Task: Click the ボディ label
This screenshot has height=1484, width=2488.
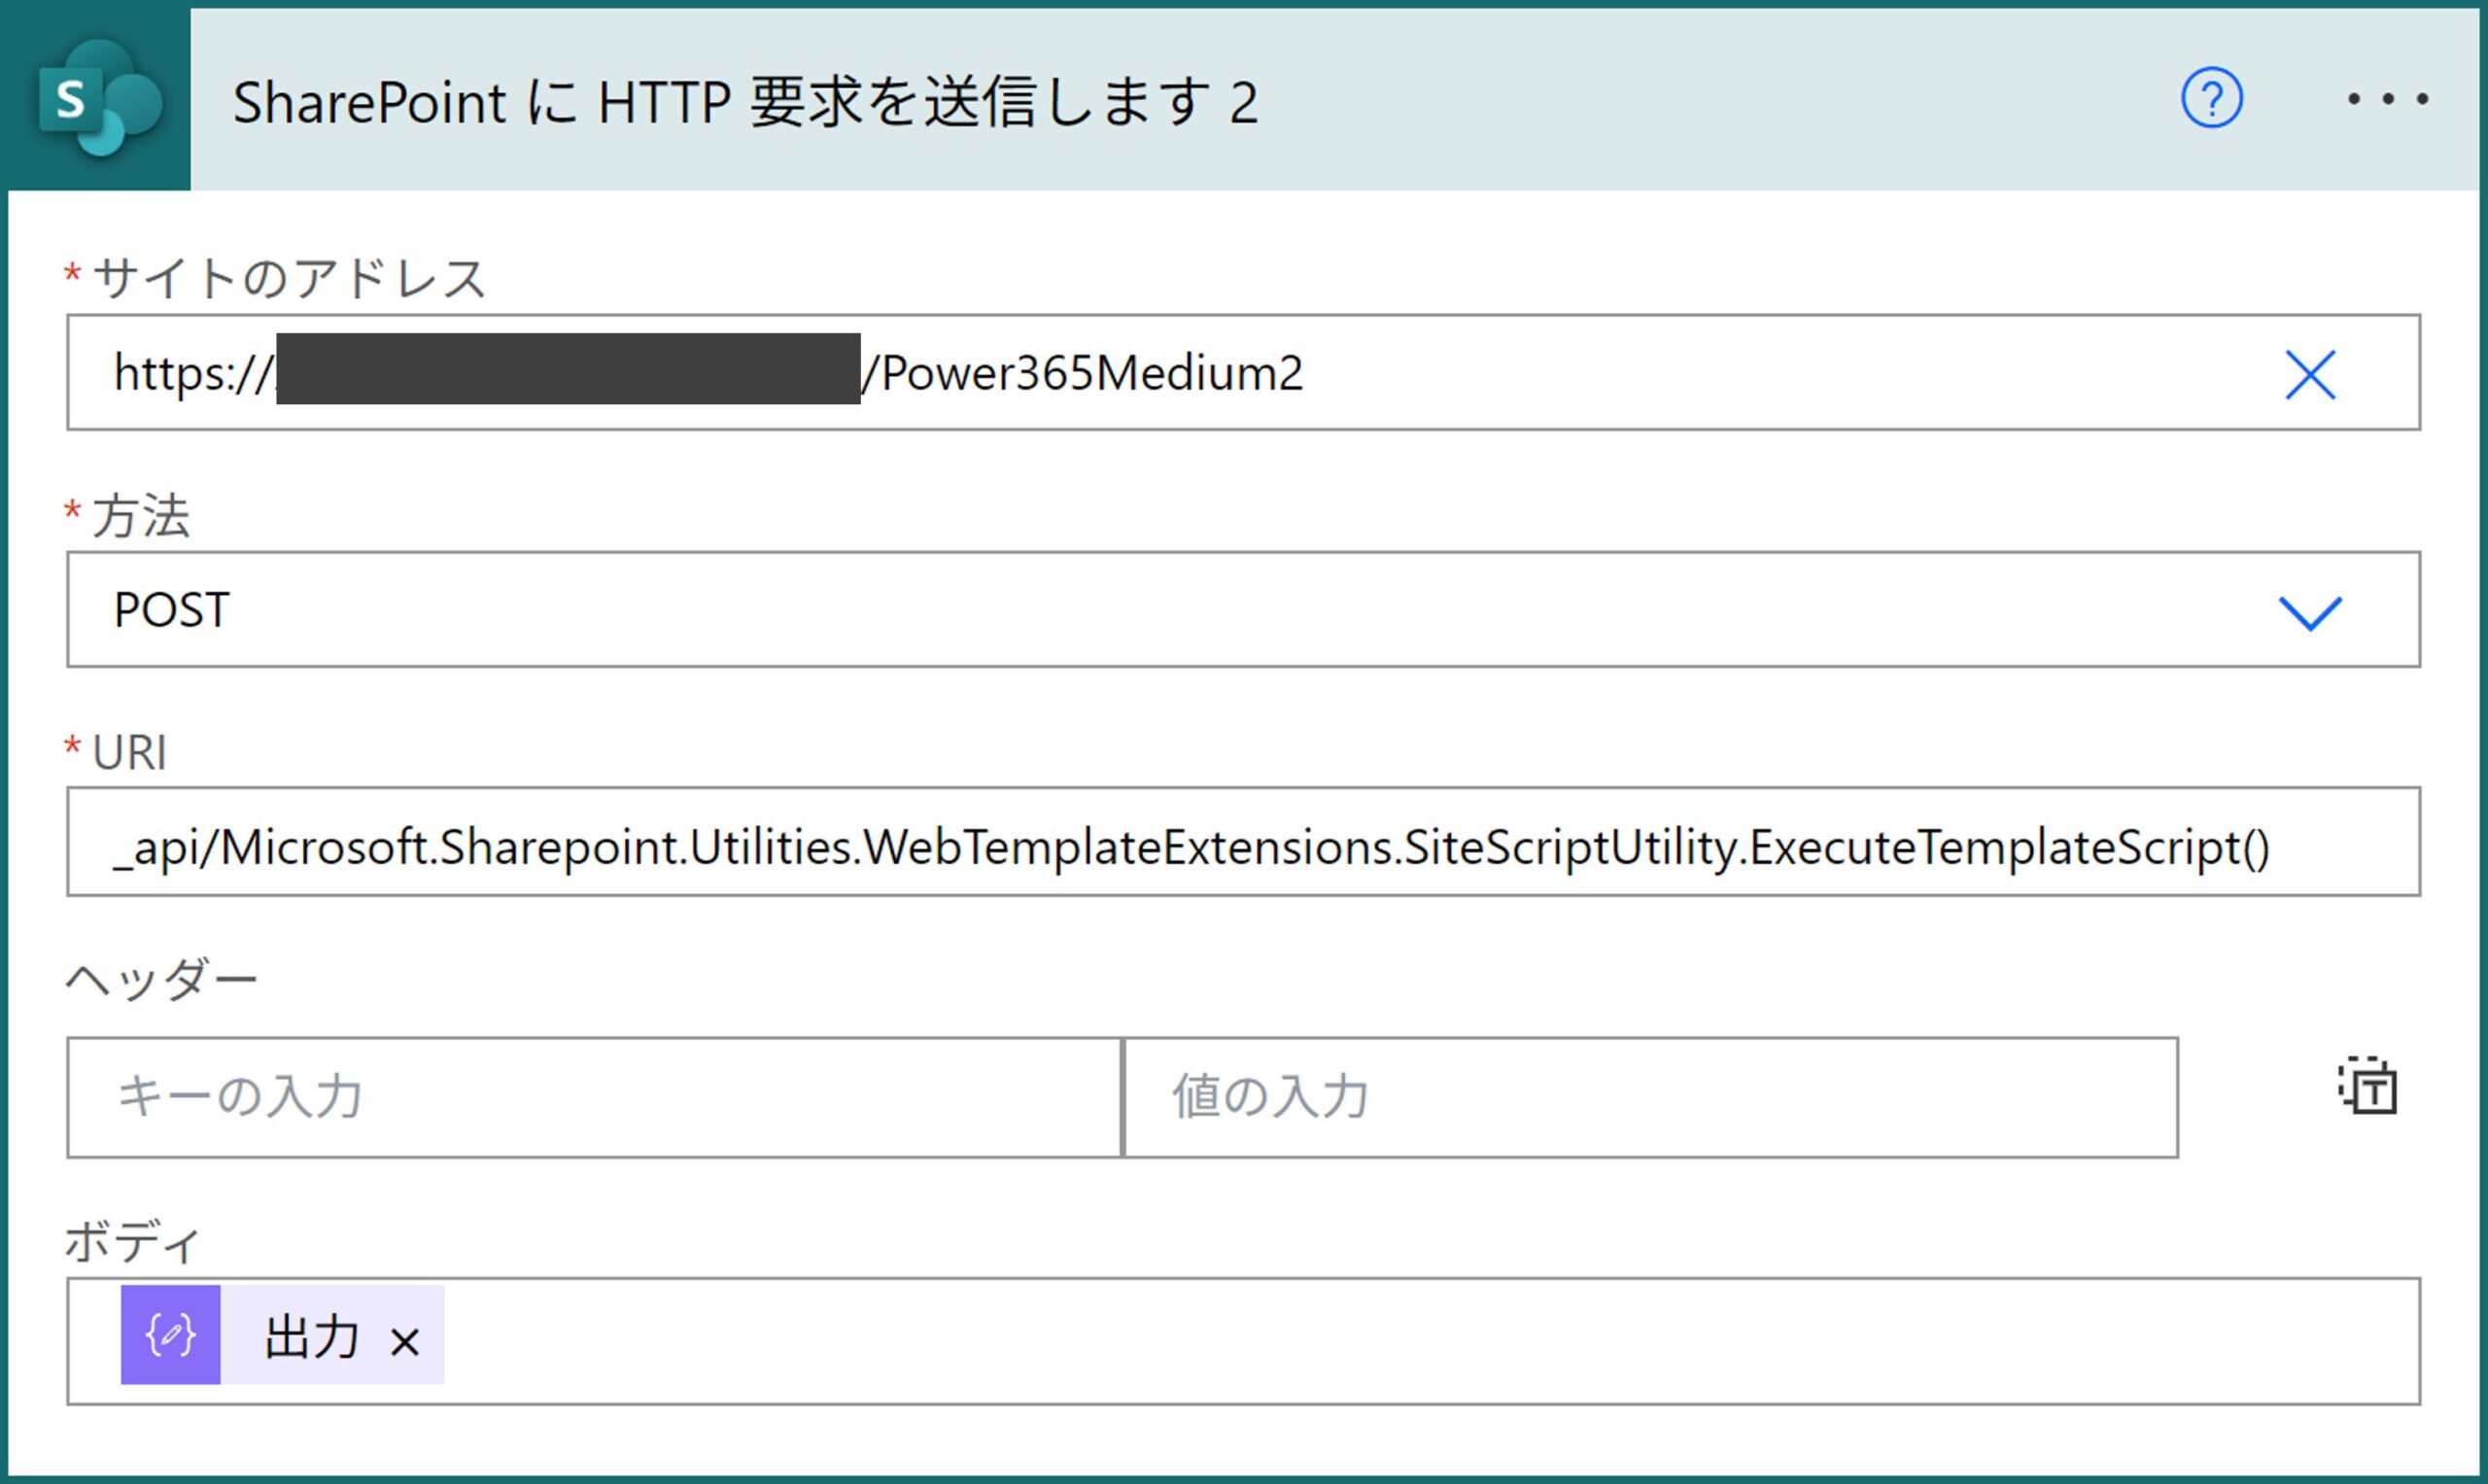Action: (x=133, y=1242)
